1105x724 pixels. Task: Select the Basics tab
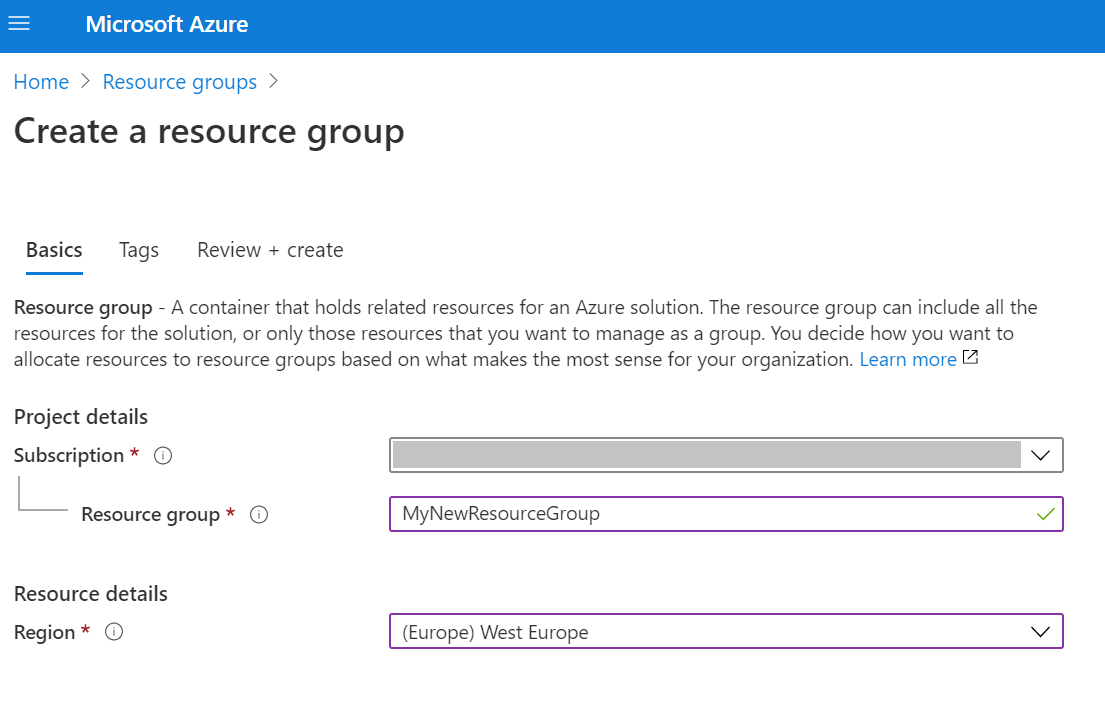point(53,250)
